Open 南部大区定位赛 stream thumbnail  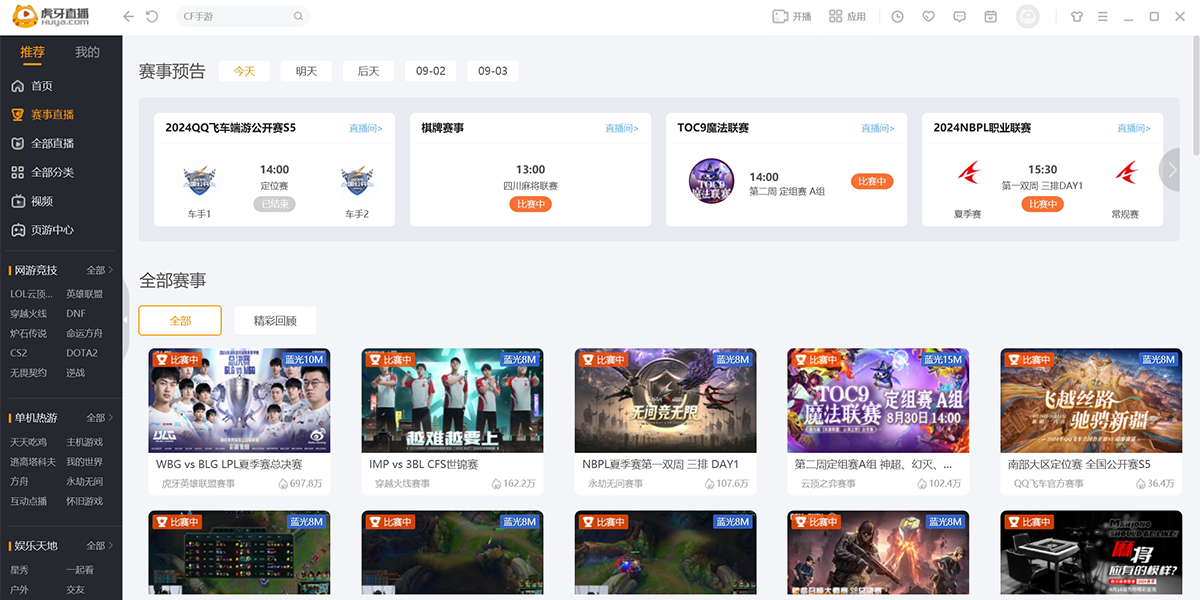1091,400
